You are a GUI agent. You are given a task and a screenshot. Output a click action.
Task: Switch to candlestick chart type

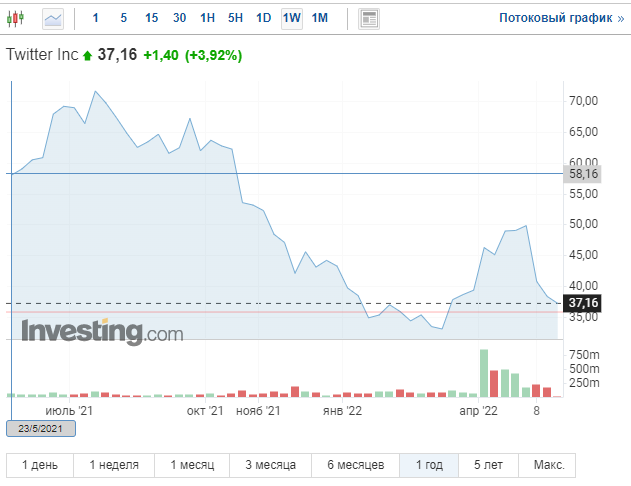tap(15, 19)
